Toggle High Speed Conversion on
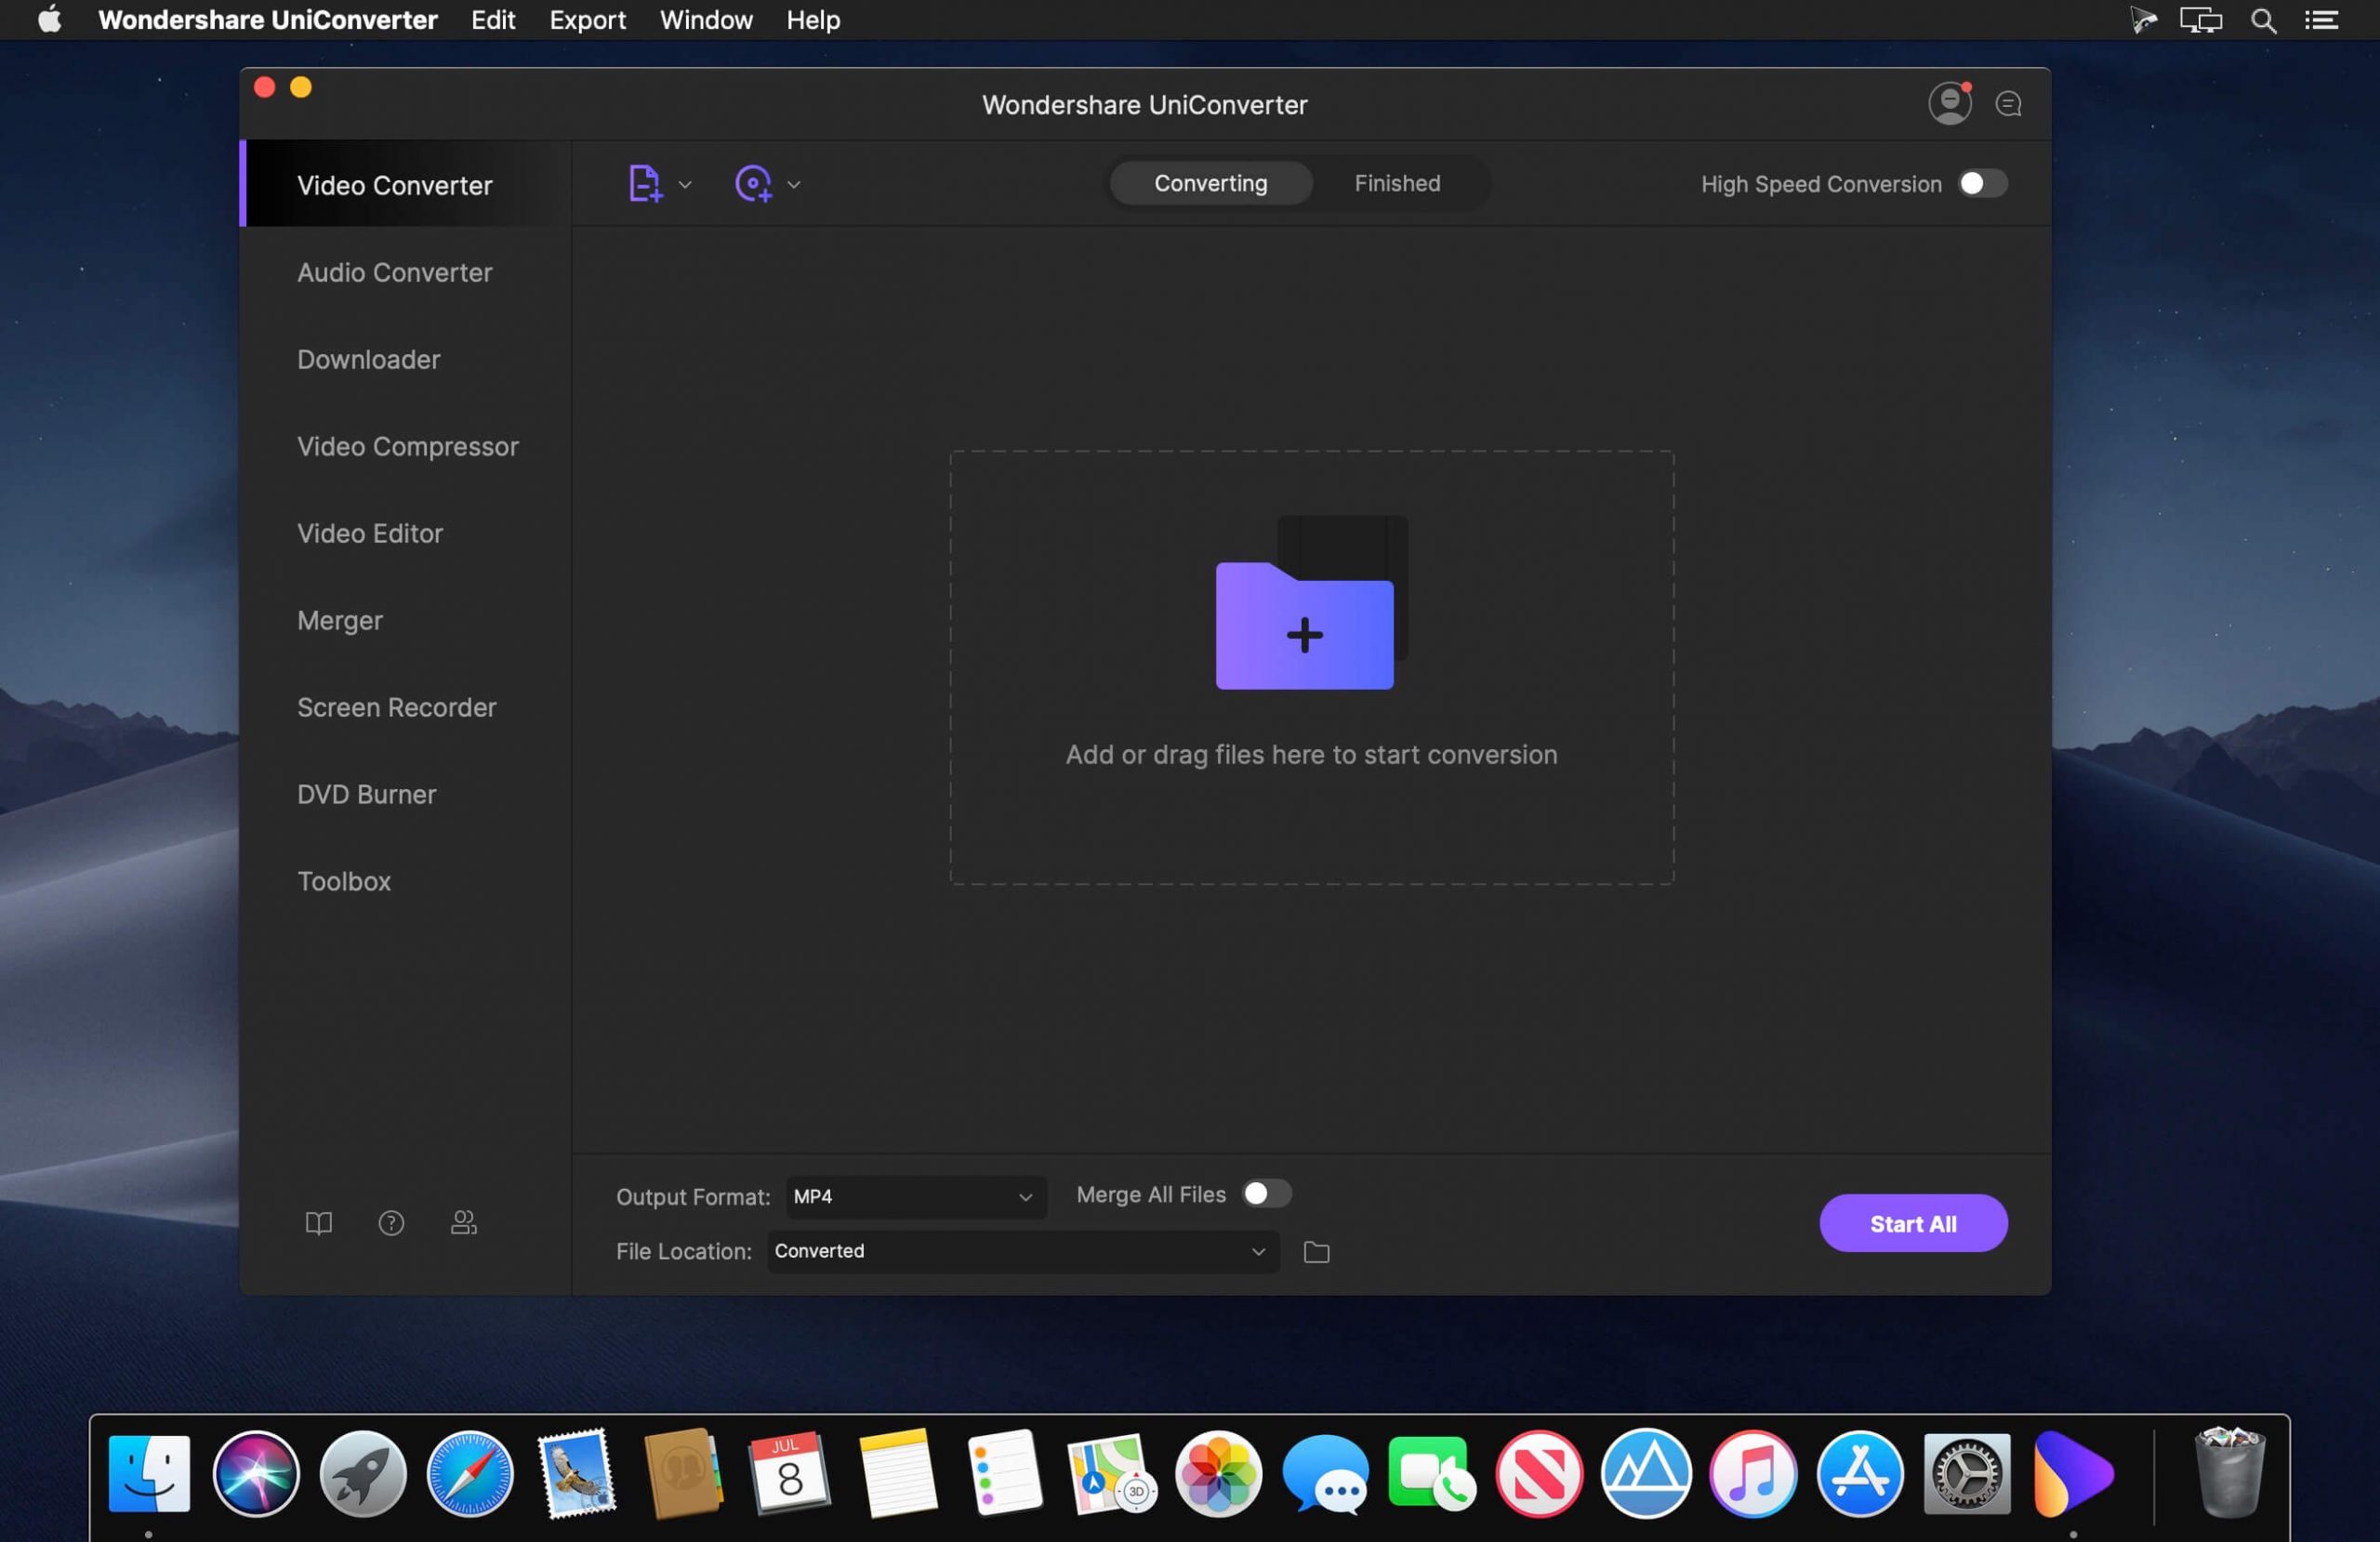Viewport: 2380px width, 1542px height. pos(1979,182)
